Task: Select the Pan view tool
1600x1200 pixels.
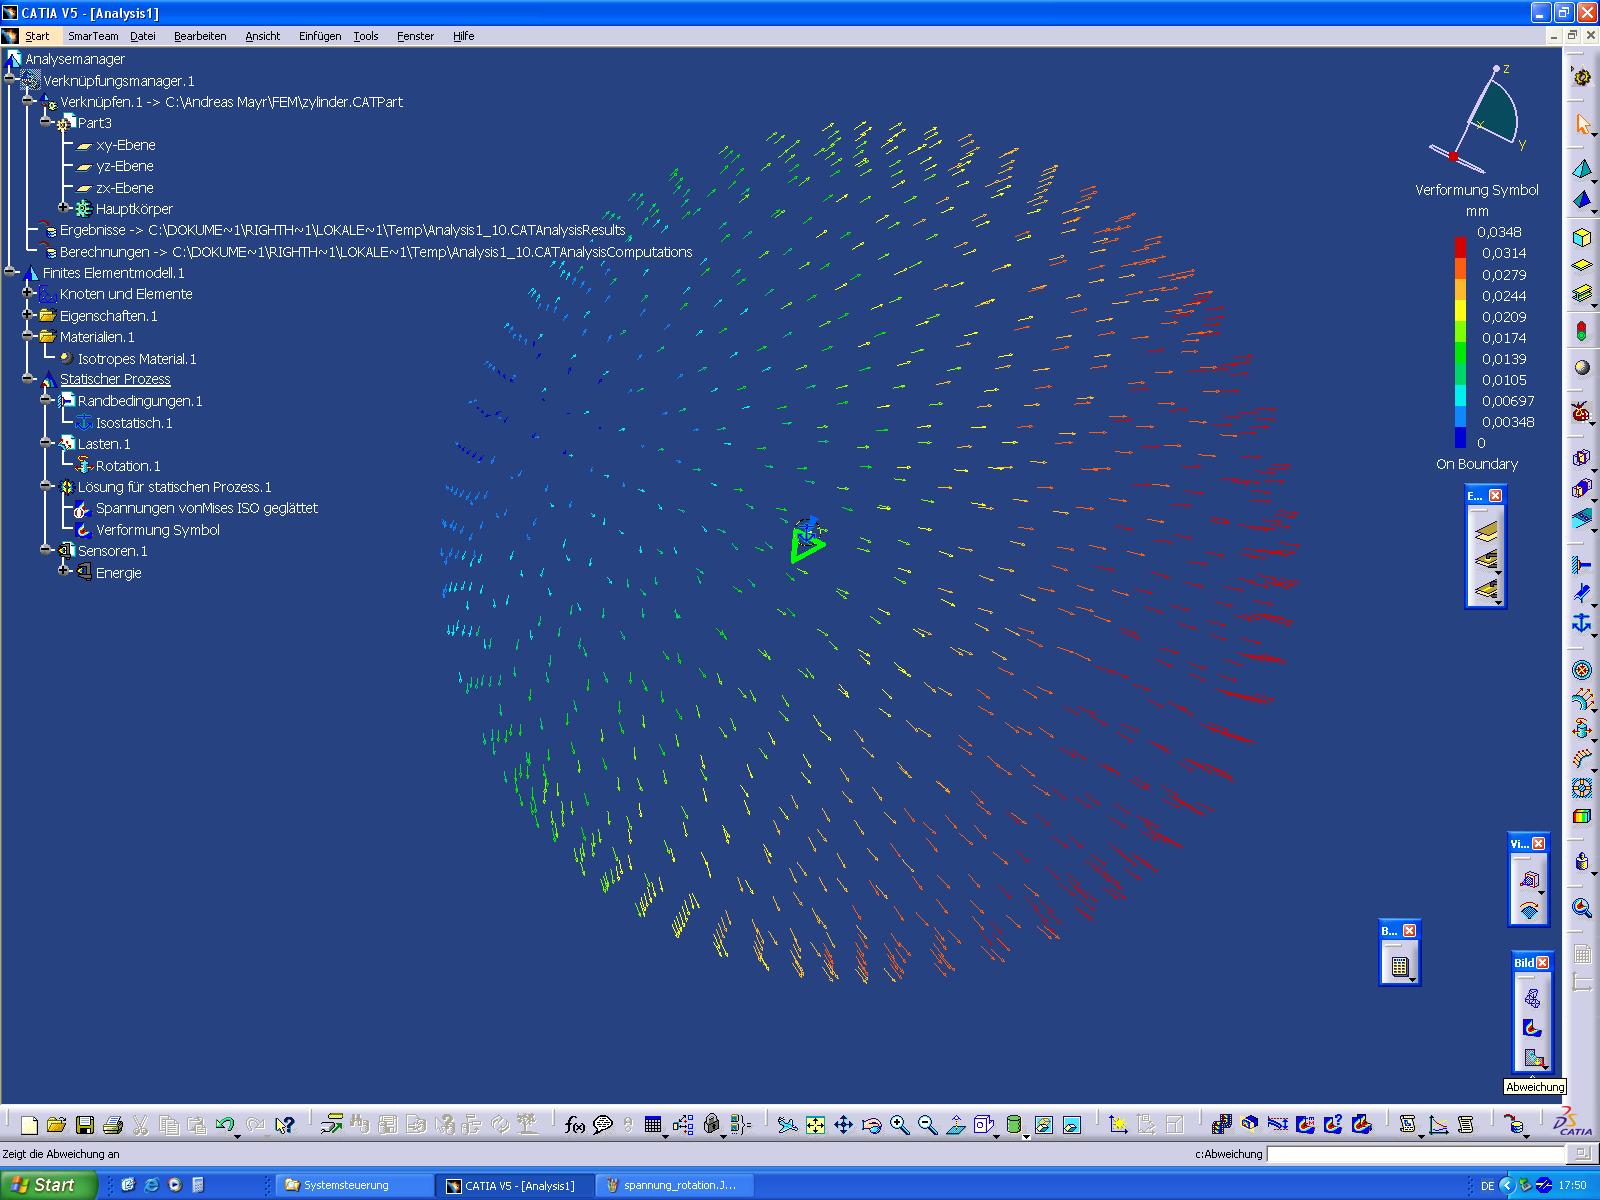Action: tap(843, 1125)
